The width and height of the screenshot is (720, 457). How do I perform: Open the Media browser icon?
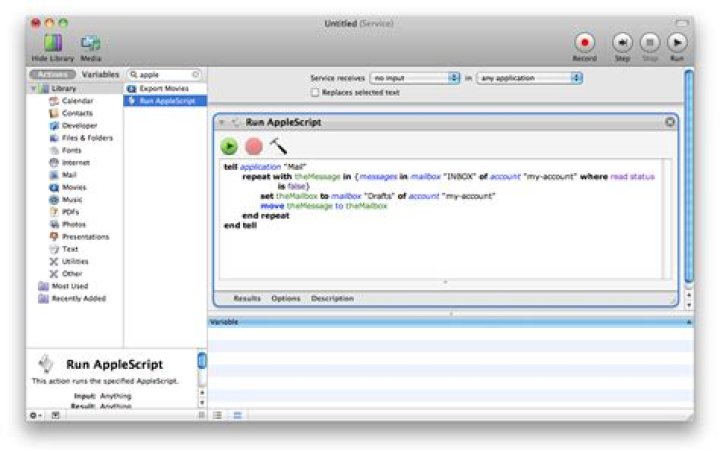[x=90, y=43]
